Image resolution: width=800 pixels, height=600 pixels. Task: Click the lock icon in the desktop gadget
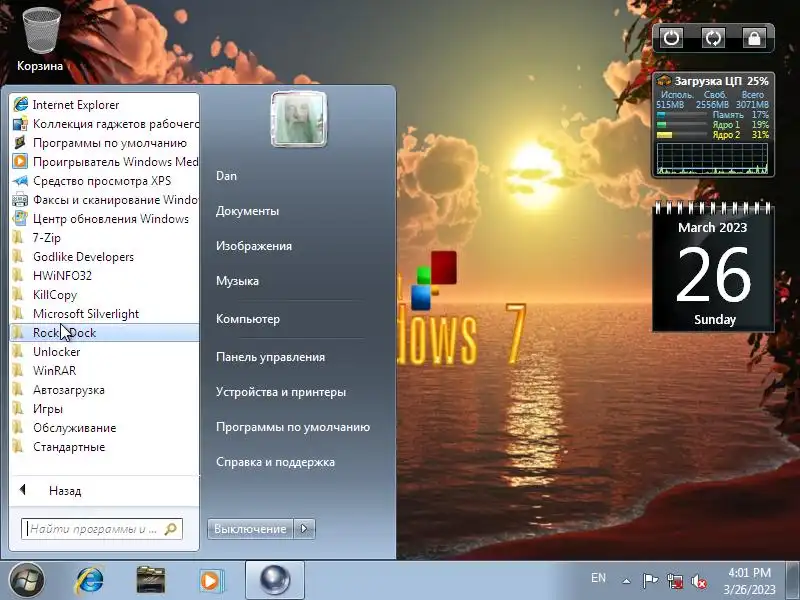tap(754, 38)
